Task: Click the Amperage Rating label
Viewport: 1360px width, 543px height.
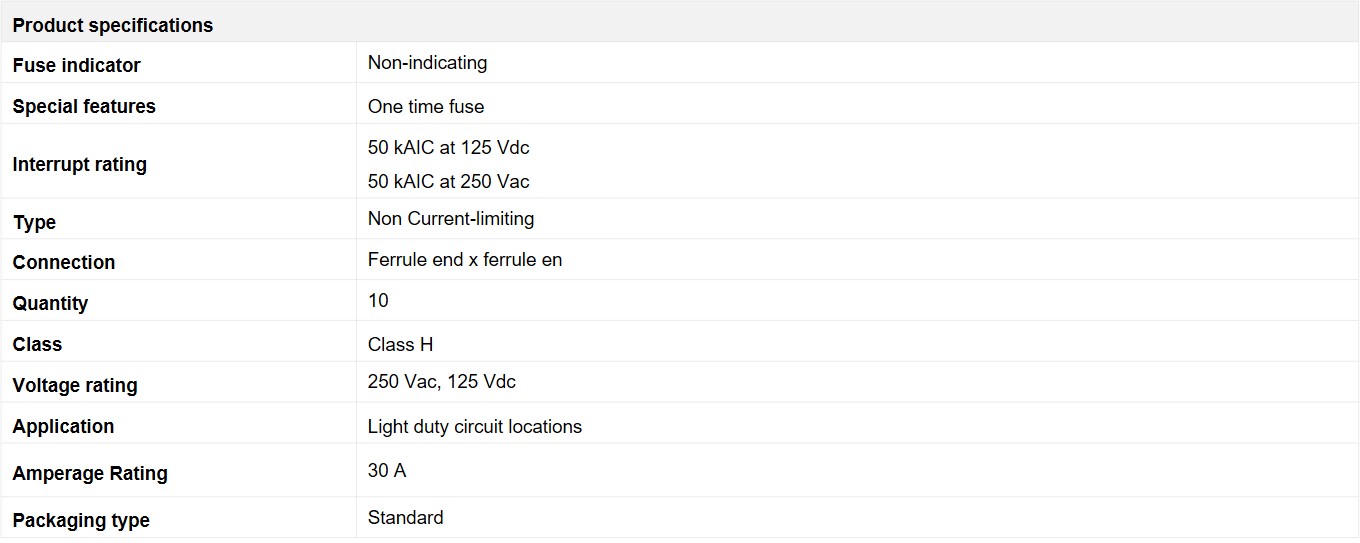Action: (90, 473)
